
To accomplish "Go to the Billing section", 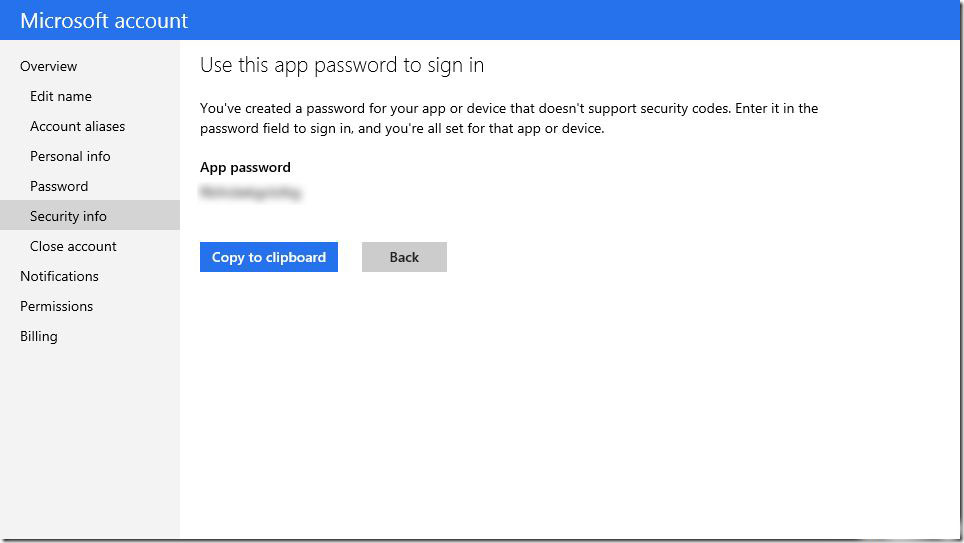I will click(x=39, y=336).
